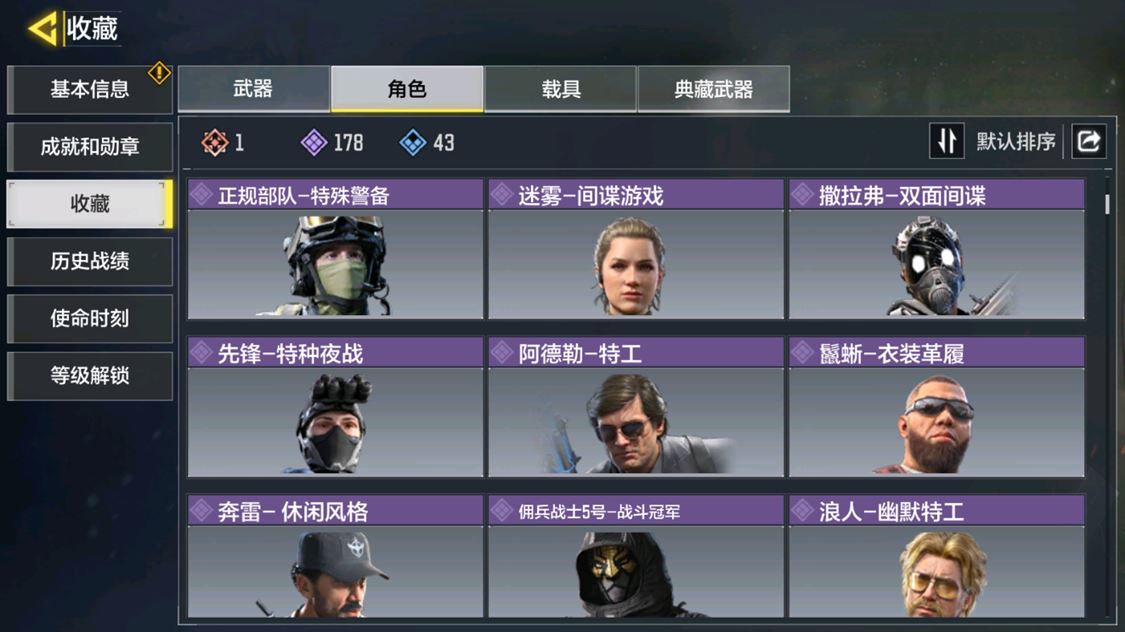Click the yellow back arrow icon
1125x632 pixels.
(x=43, y=29)
